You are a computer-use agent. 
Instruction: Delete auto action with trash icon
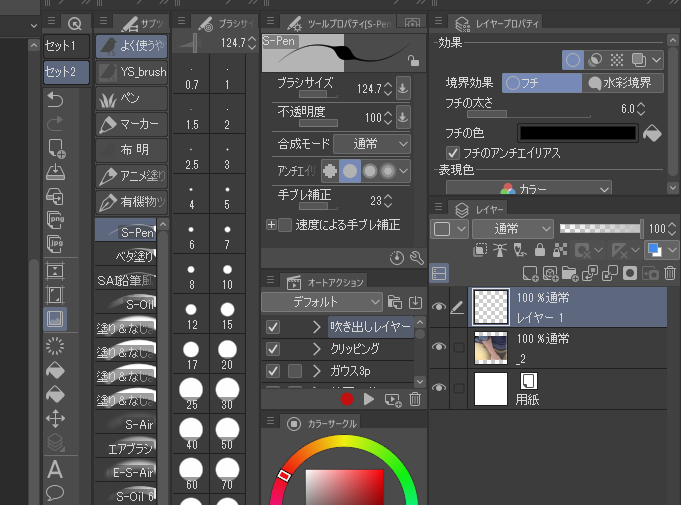pyautogui.click(x=415, y=399)
